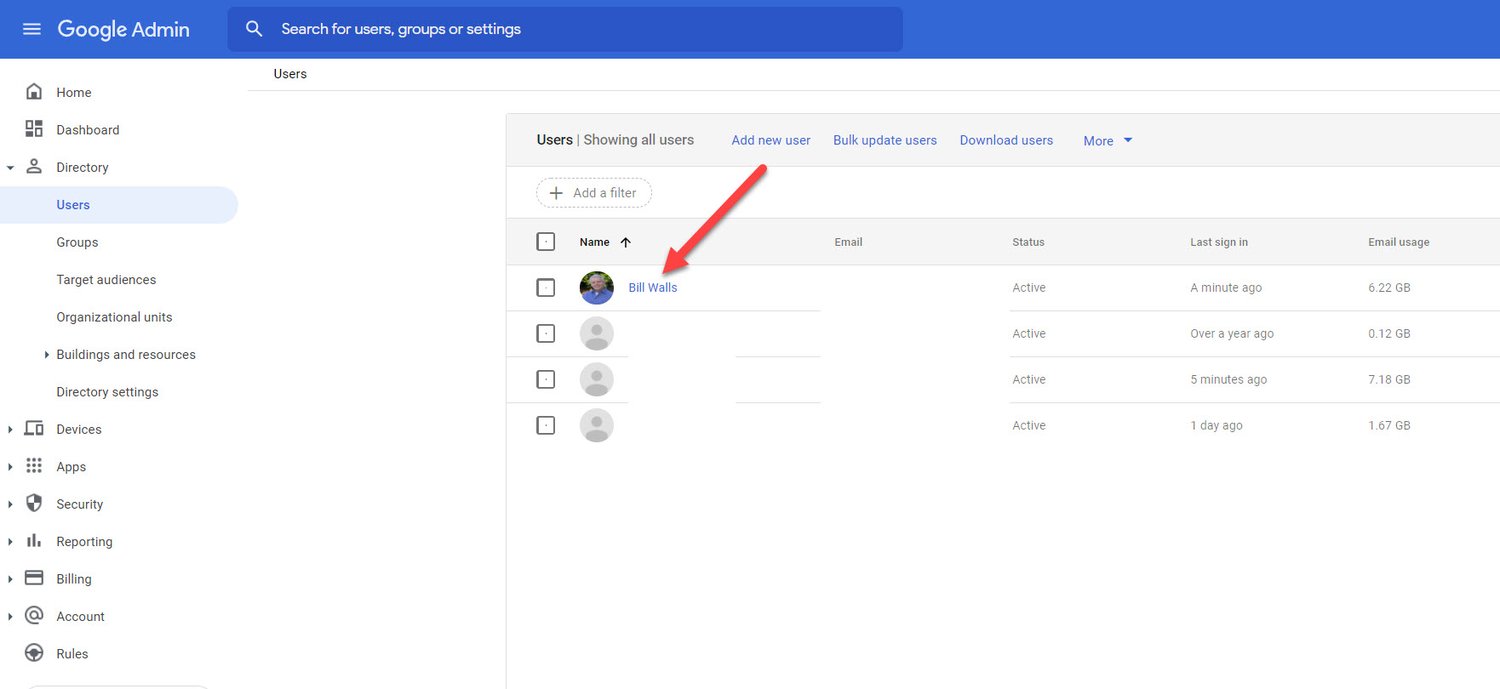Click the Security shield icon
The width and height of the screenshot is (1500, 689).
(34, 503)
